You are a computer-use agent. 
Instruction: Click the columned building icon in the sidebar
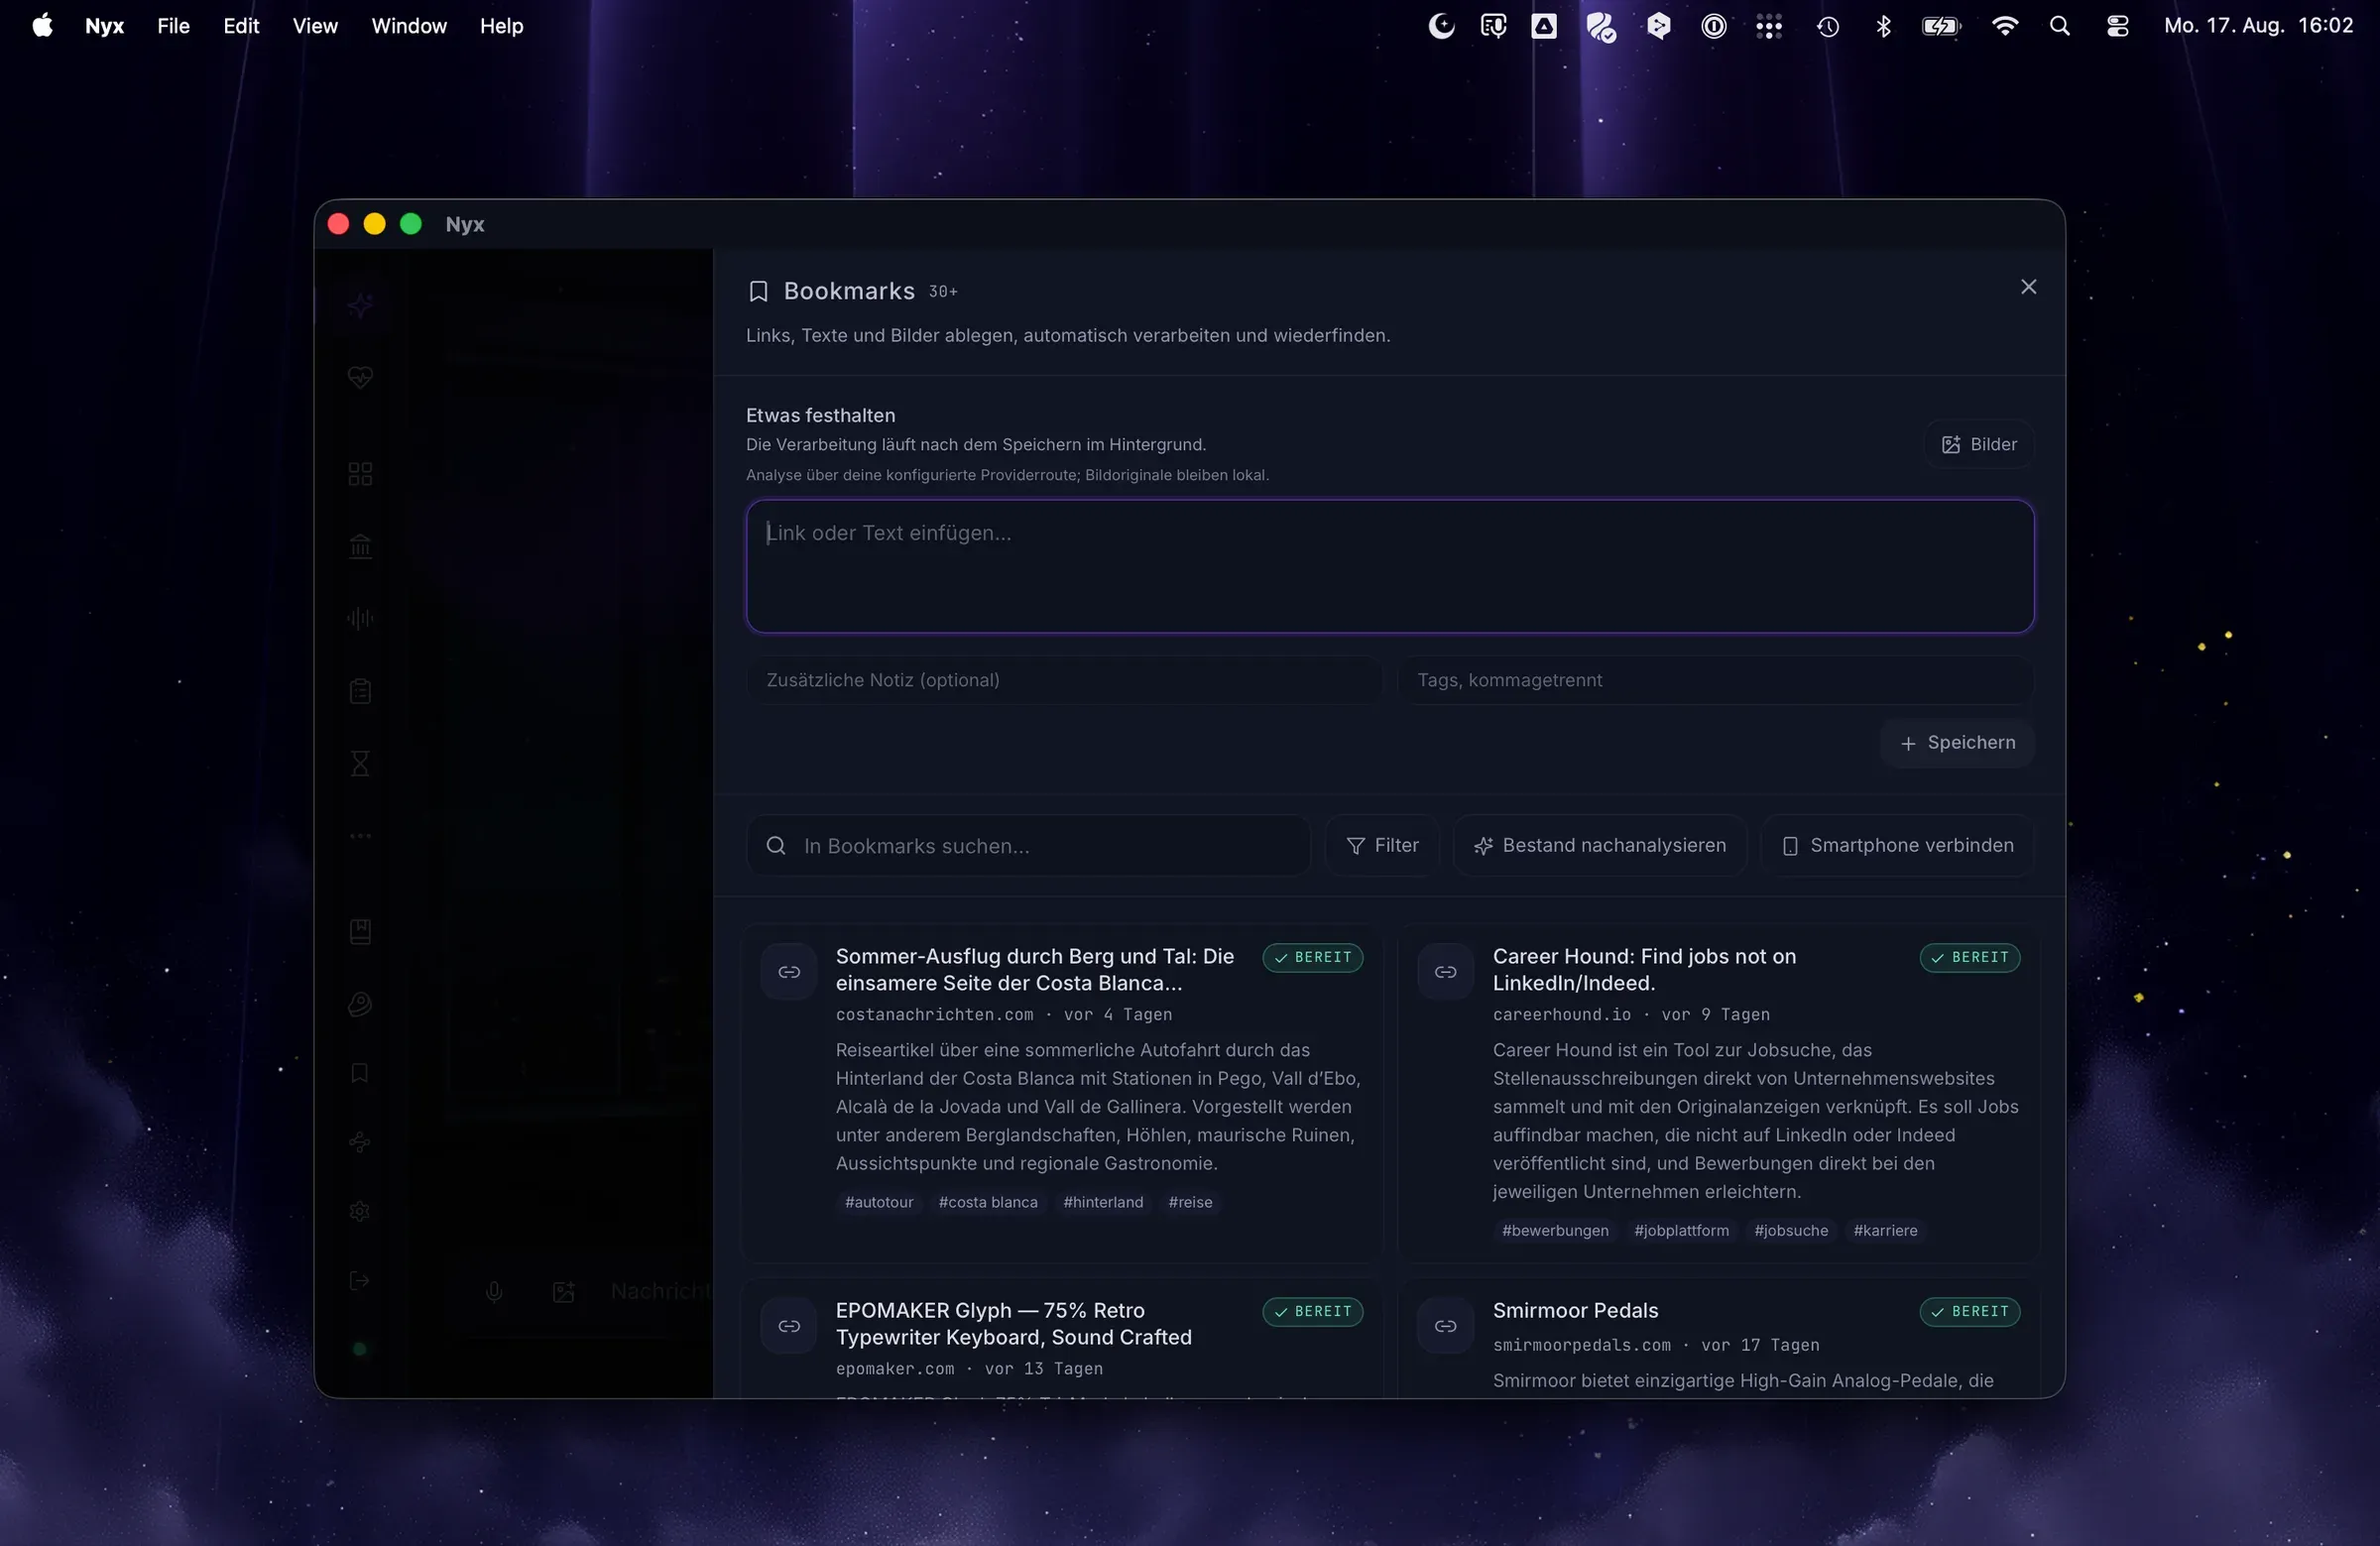pos(360,546)
